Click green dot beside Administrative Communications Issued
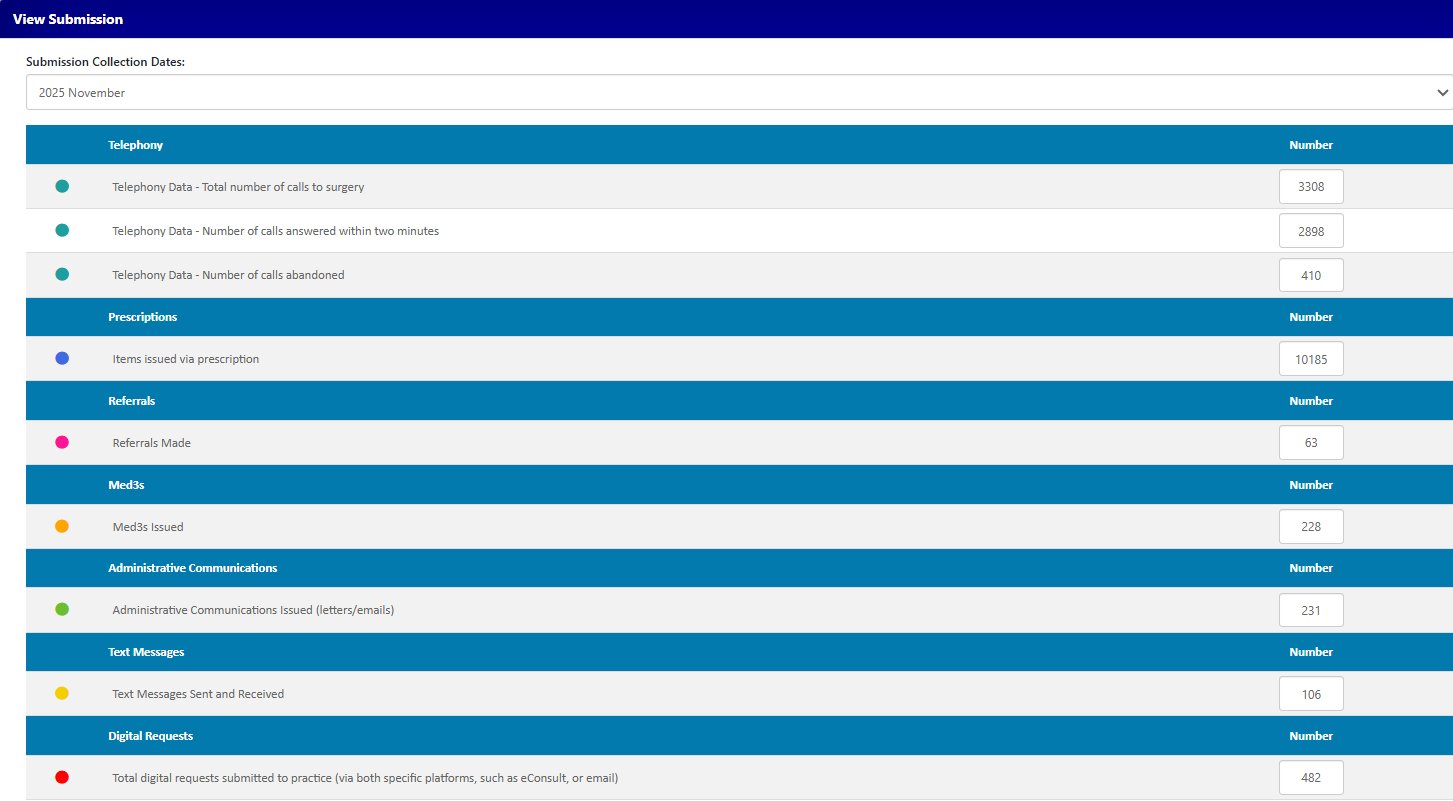 tap(62, 609)
